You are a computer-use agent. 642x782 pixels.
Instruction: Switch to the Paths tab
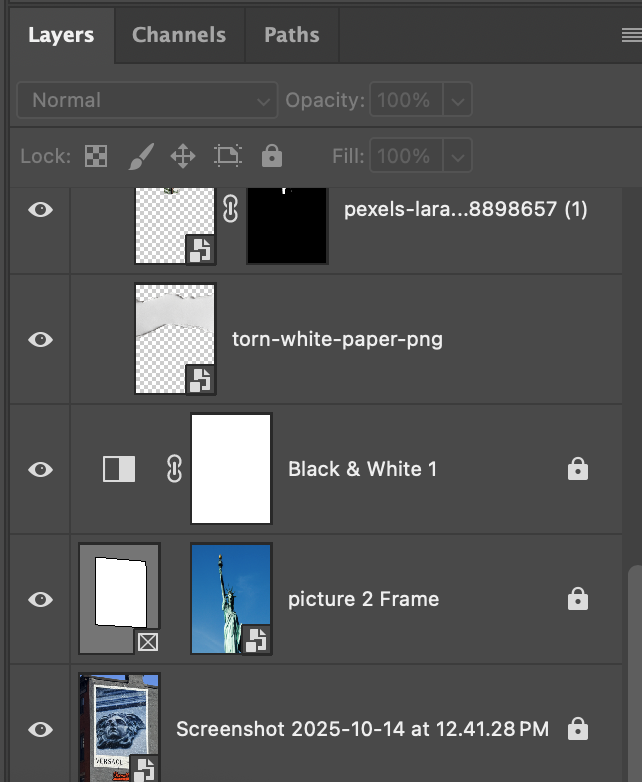click(291, 35)
